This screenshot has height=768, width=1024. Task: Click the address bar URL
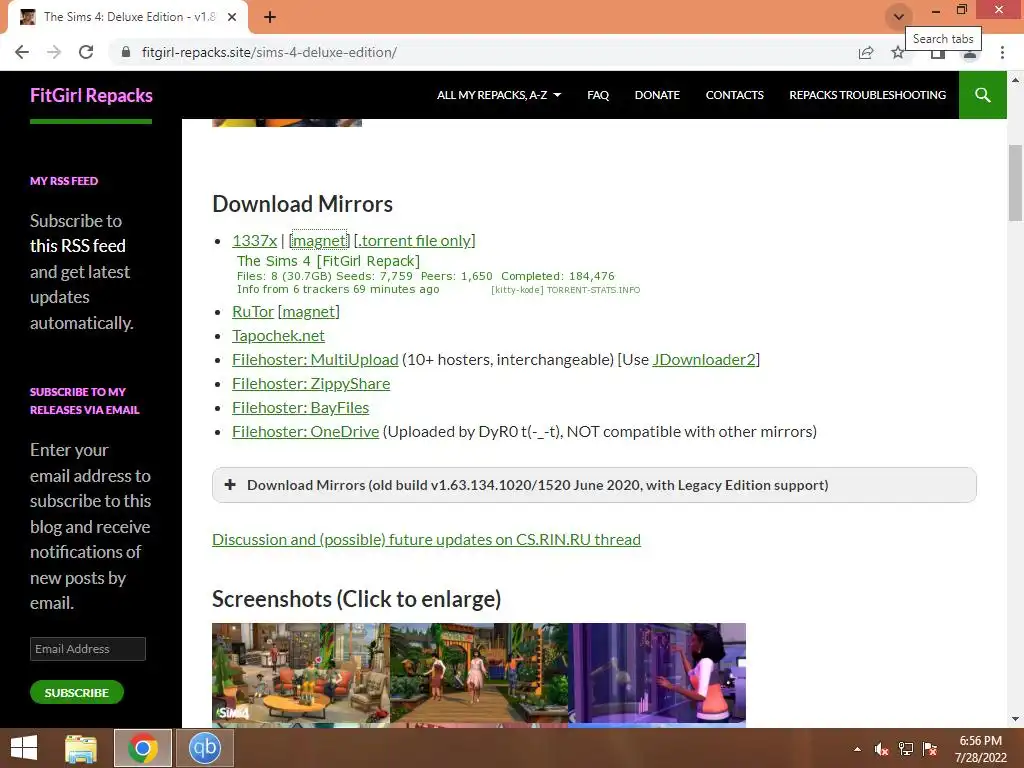click(269, 52)
